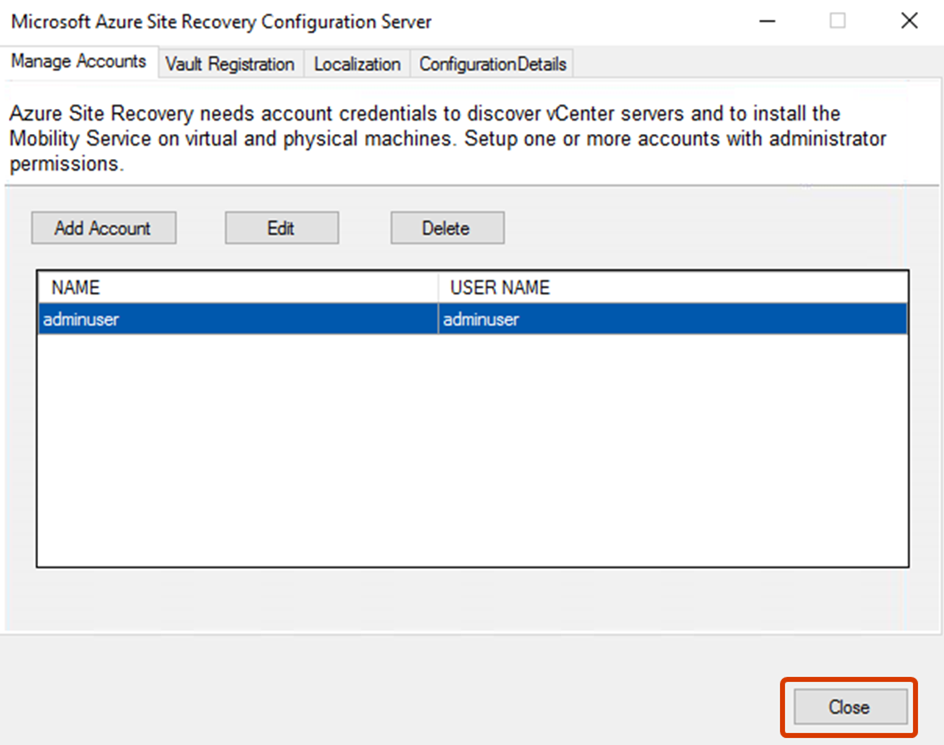944x745 pixels.
Task: Select the Manage Accounts tab
Action: click(x=79, y=61)
